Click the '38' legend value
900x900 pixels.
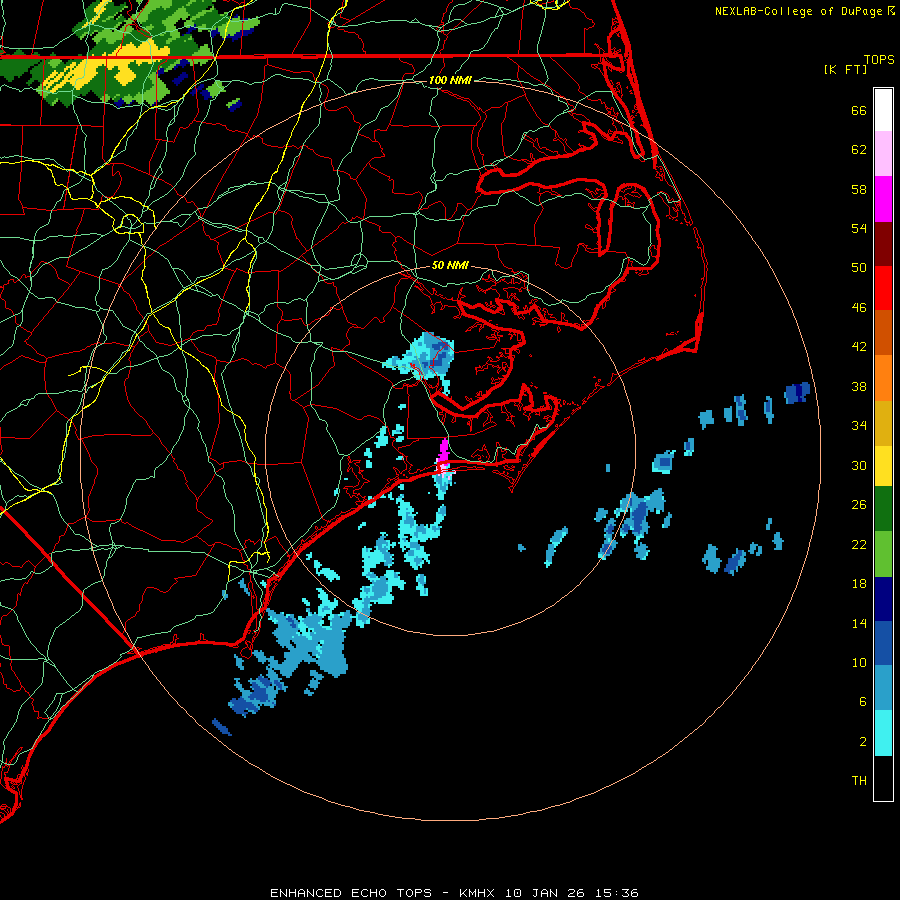pos(859,386)
